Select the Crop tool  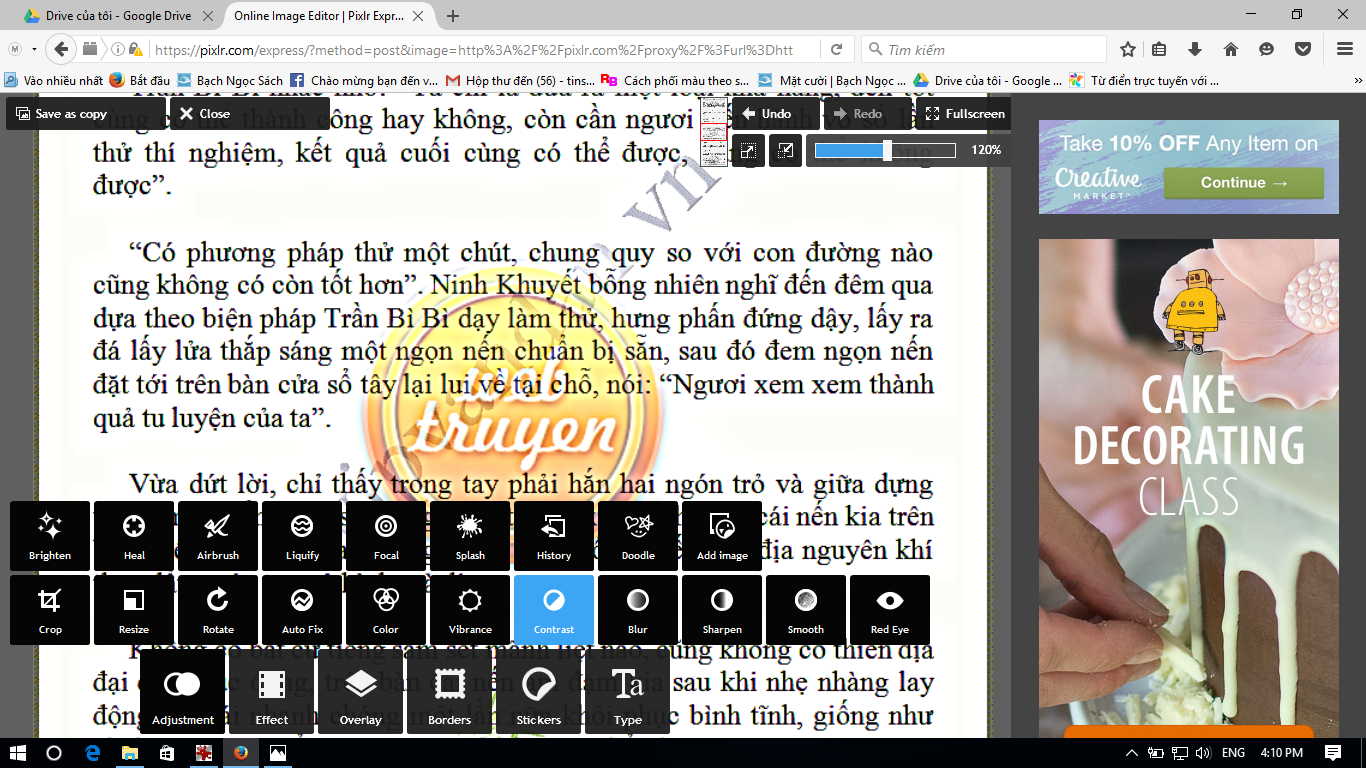tap(50, 609)
